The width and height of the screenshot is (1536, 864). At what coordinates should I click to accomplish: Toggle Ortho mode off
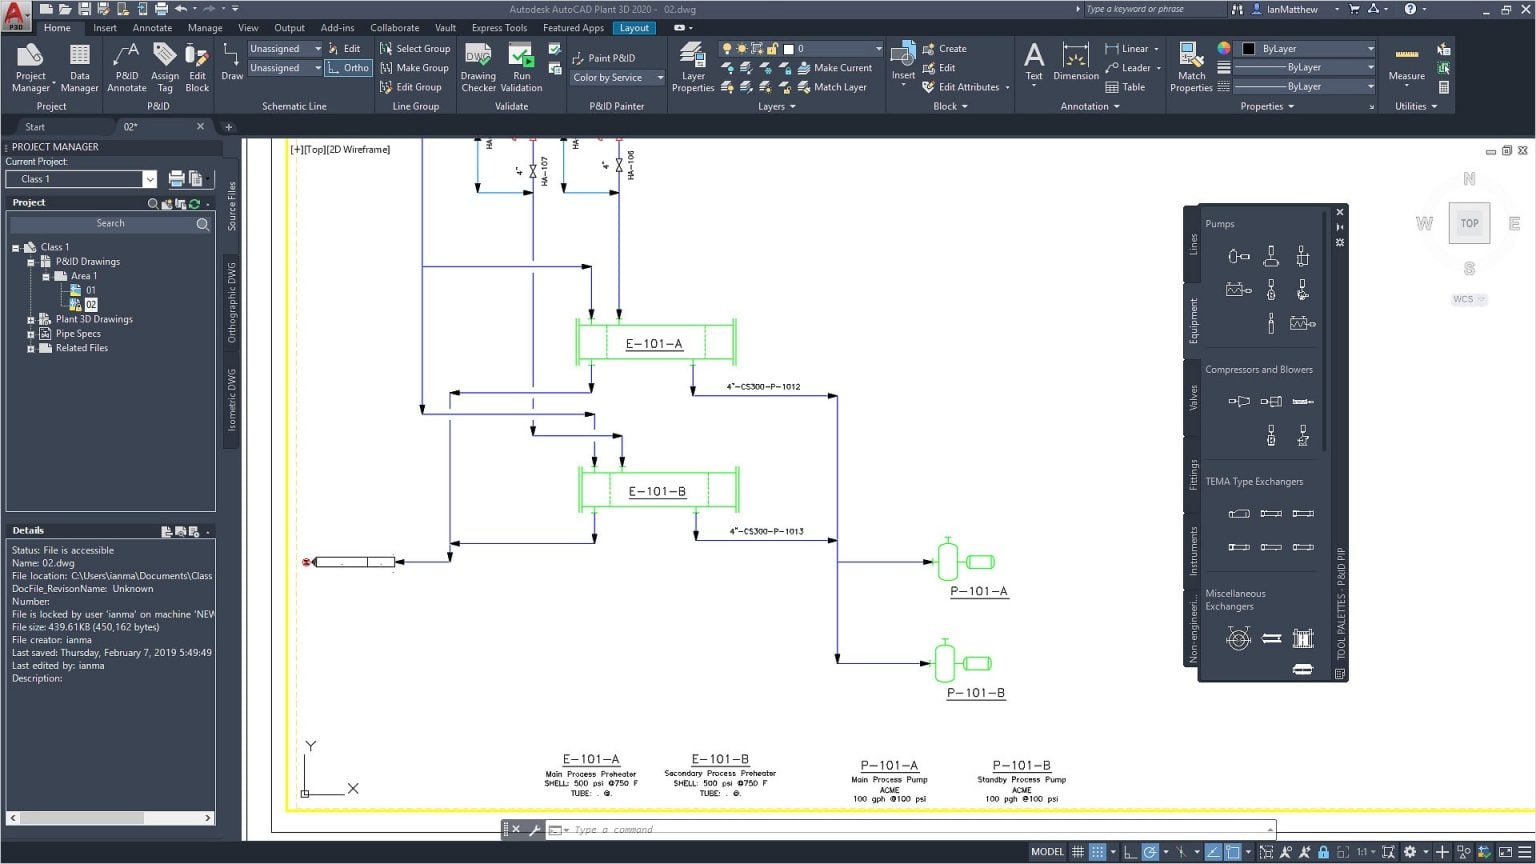click(348, 67)
